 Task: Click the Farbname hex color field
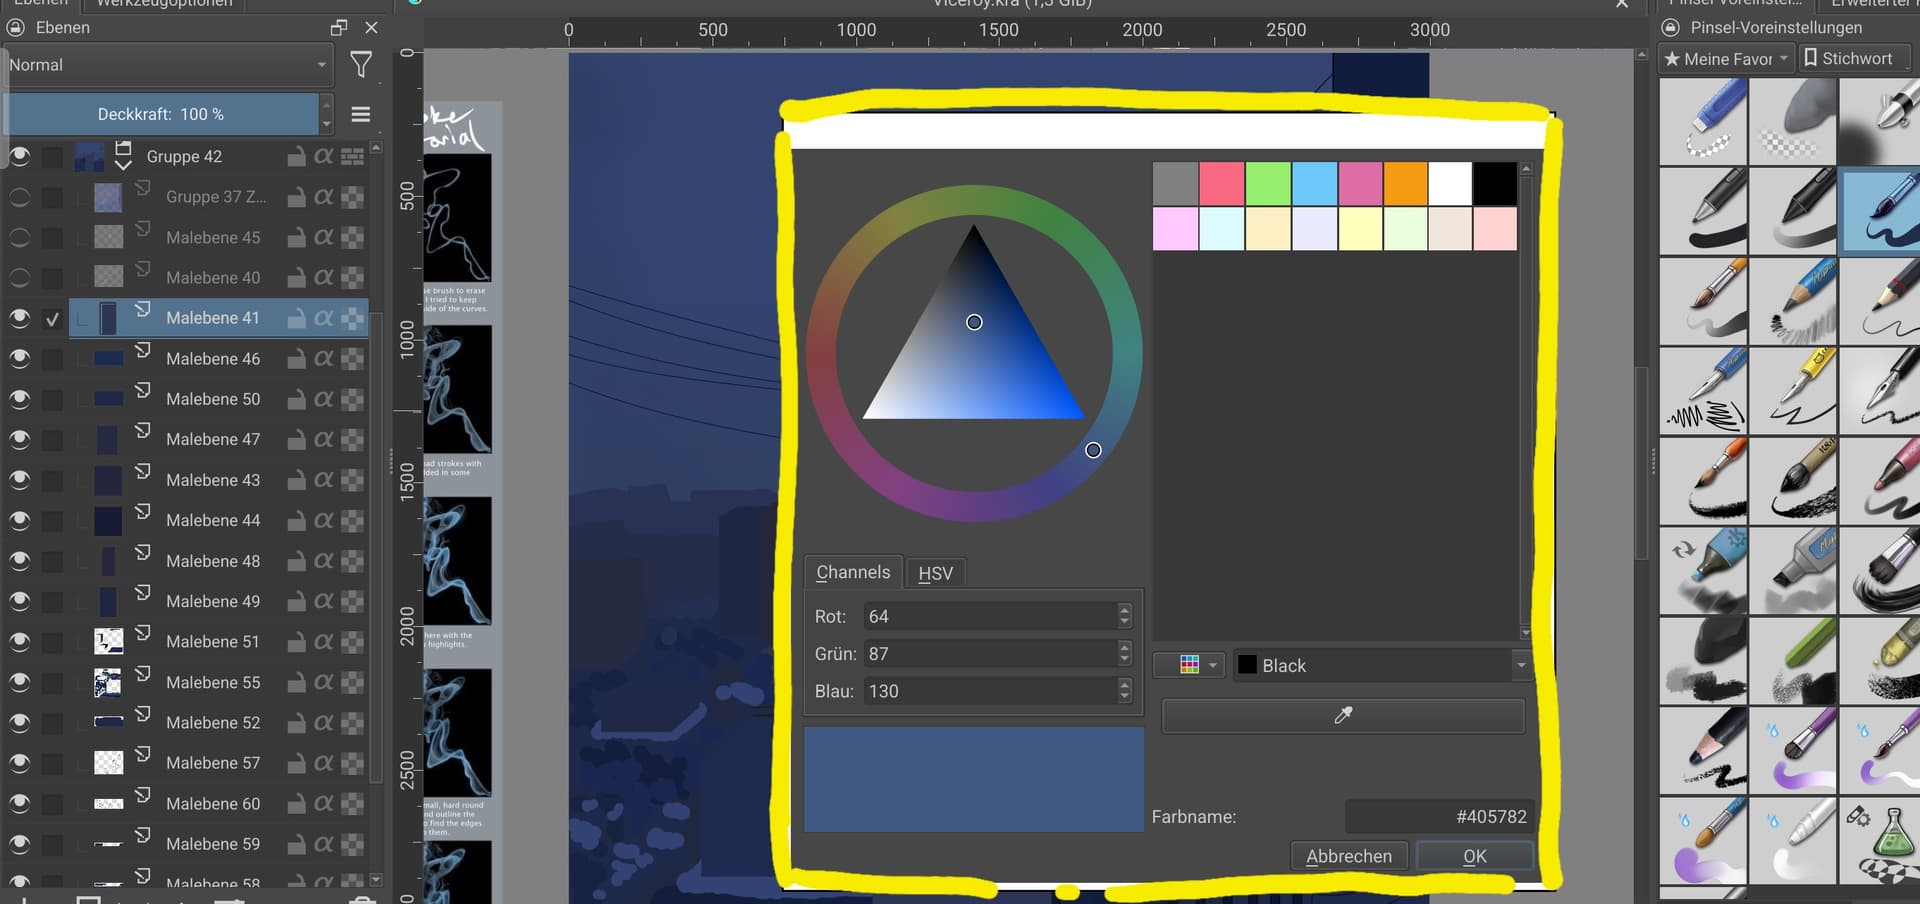tap(1438, 817)
